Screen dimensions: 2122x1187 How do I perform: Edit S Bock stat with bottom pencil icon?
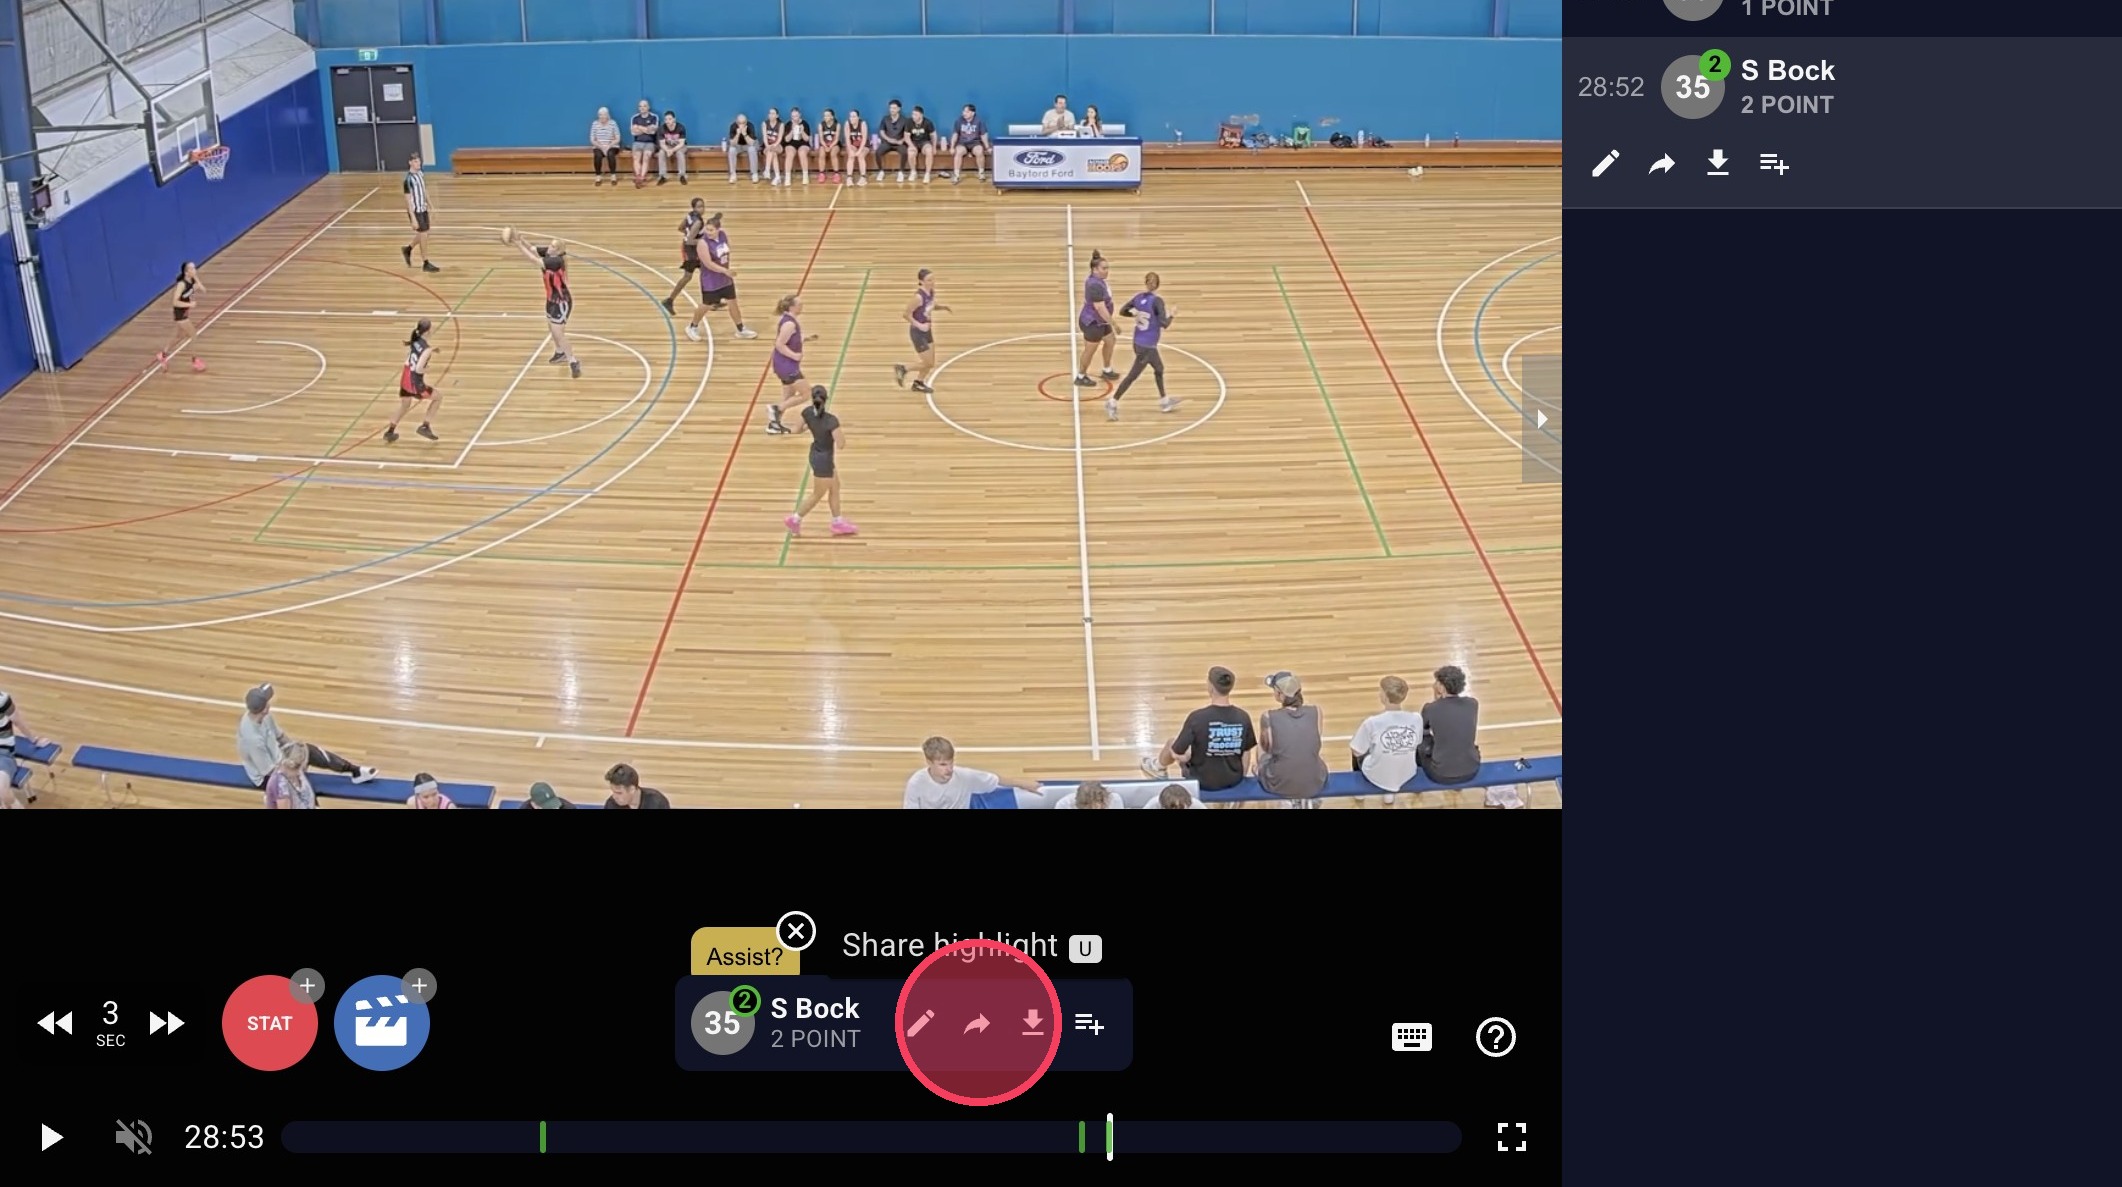(920, 1023)
